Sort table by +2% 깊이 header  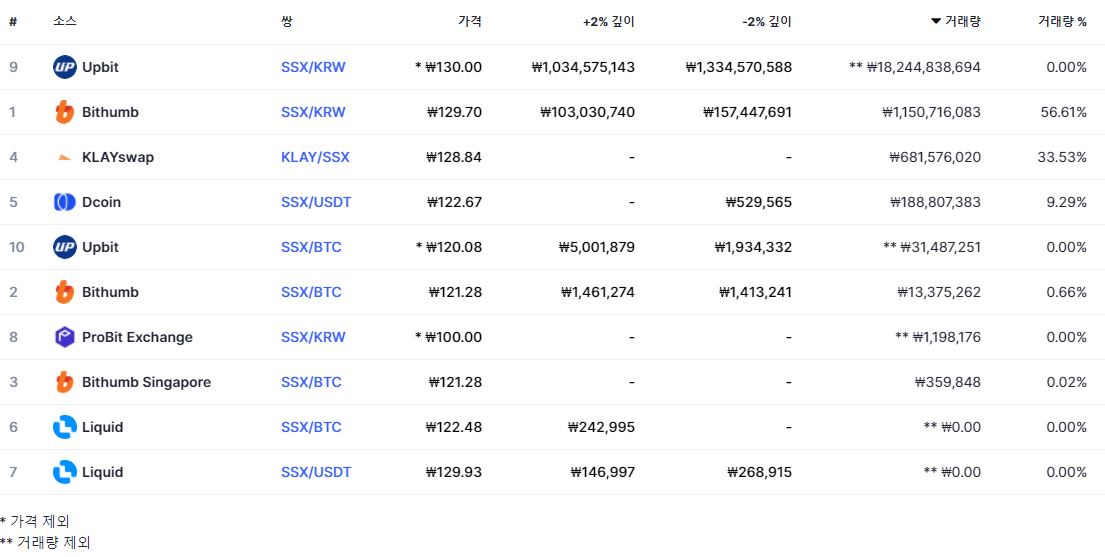(x=609, y=22)
